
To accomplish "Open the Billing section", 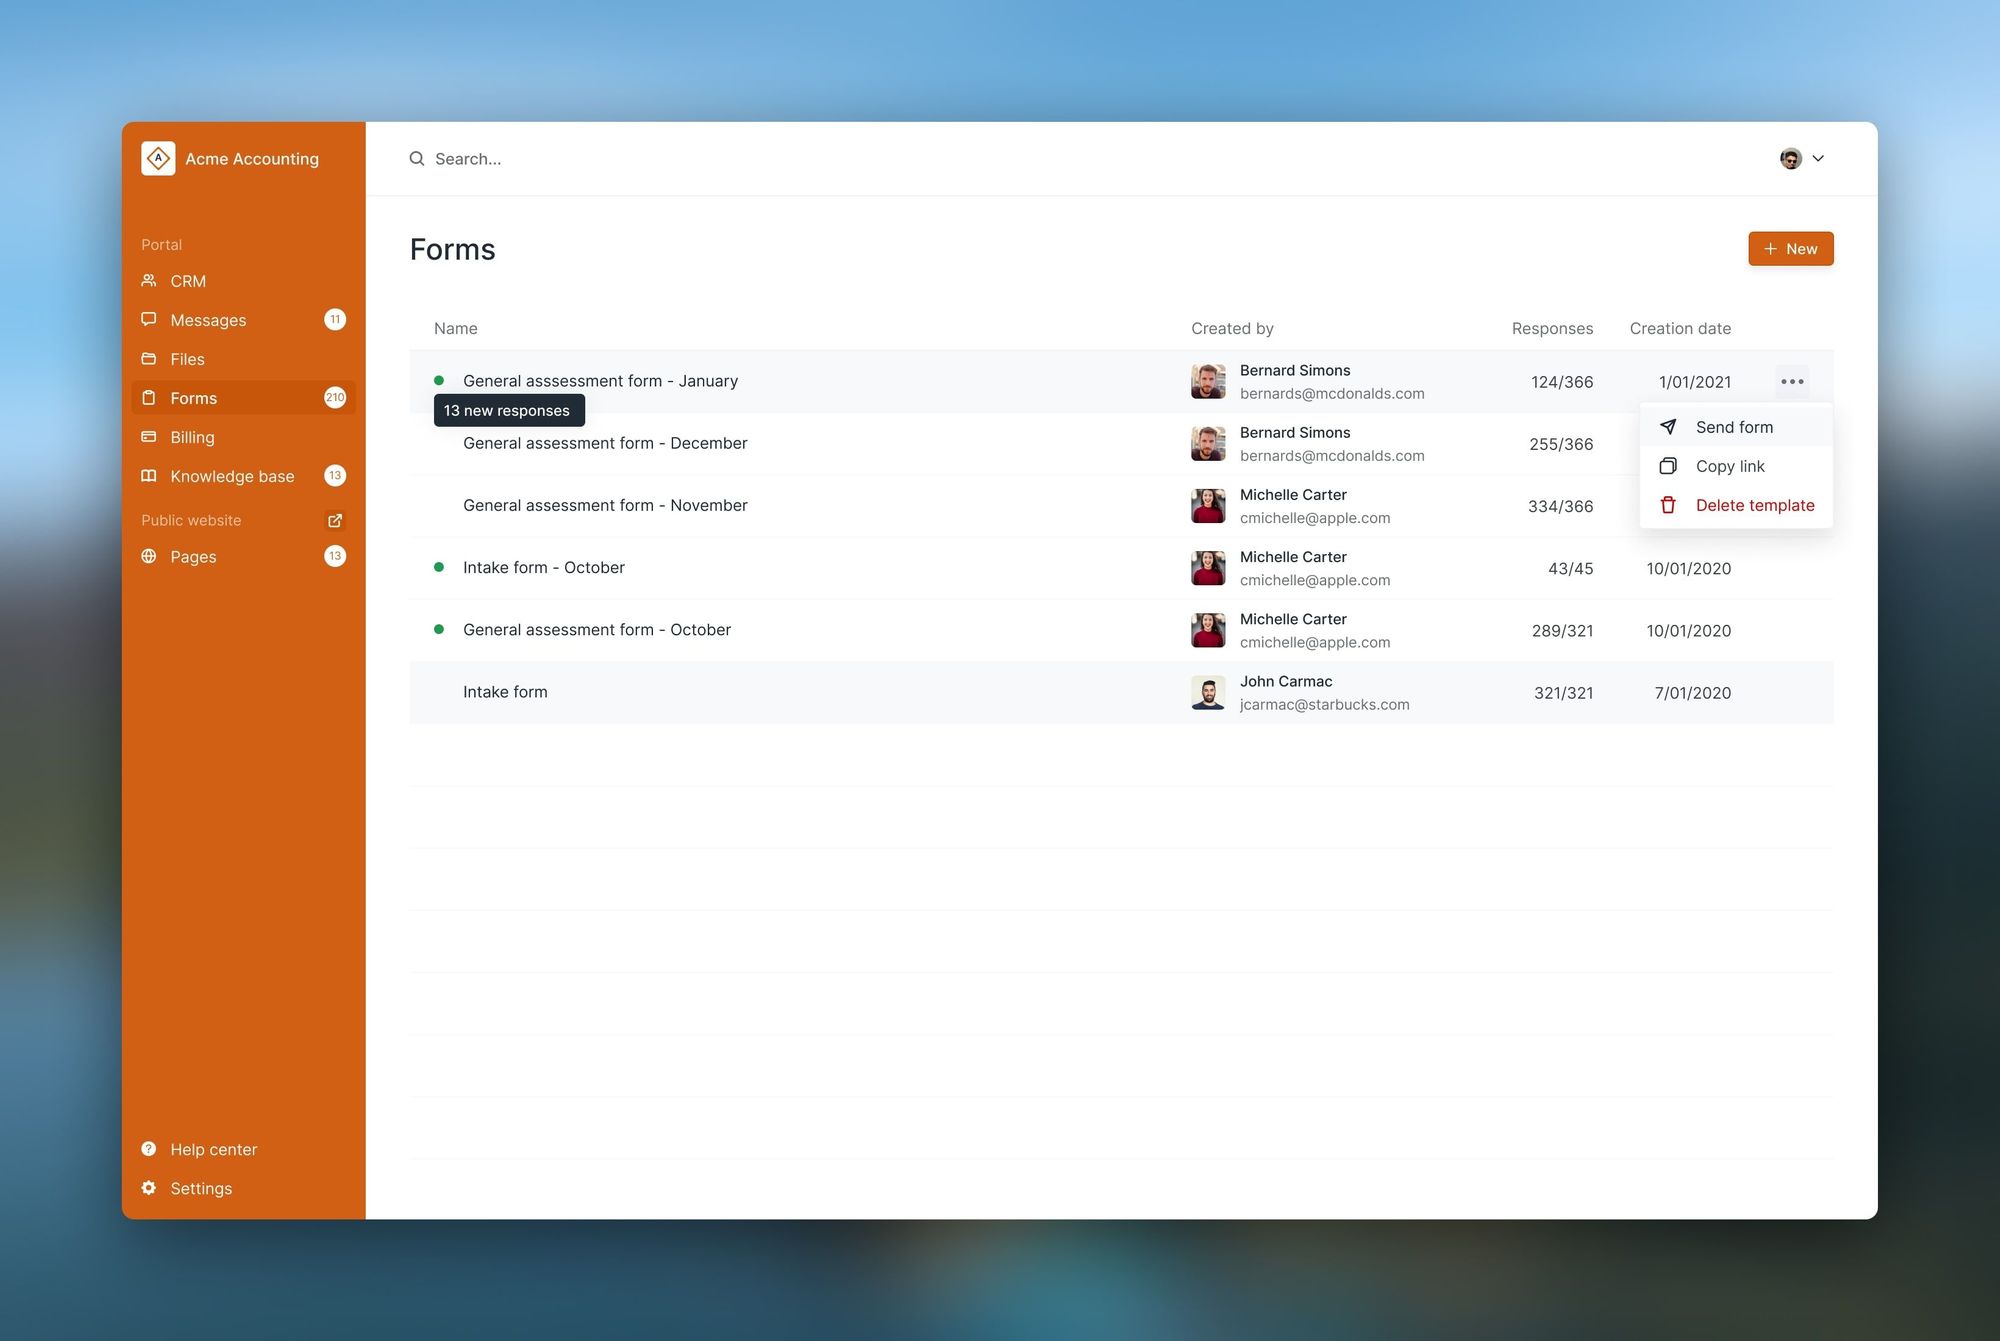I will [192, 437].
